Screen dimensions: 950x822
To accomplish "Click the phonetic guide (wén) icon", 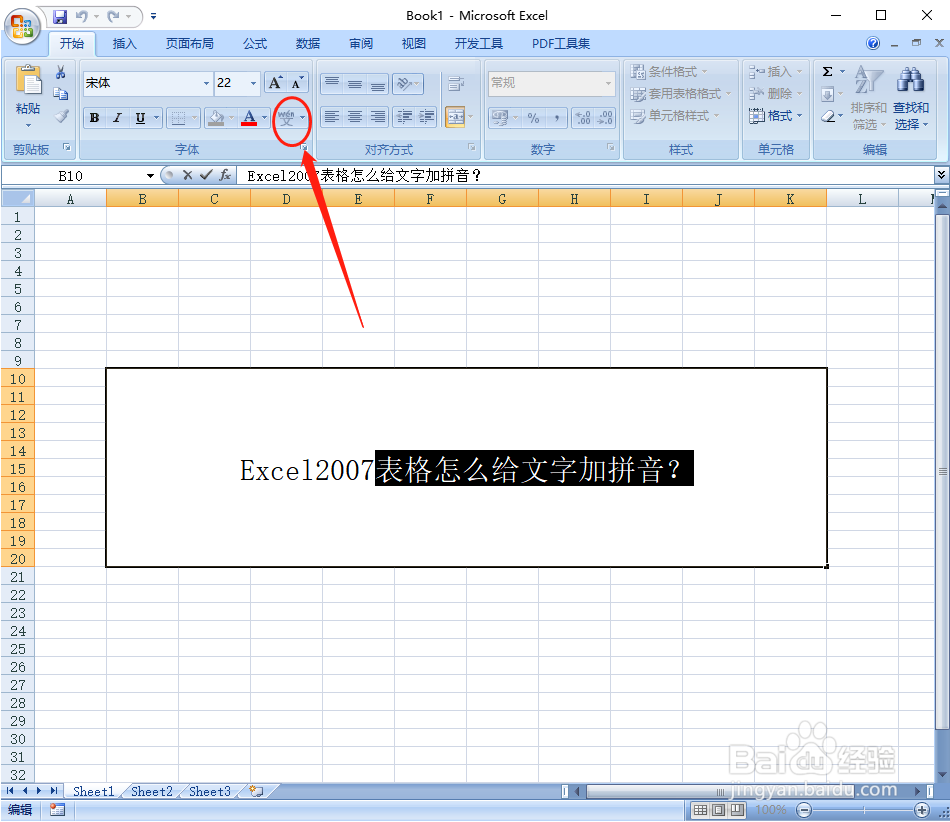I will click(x=287, y=118).
